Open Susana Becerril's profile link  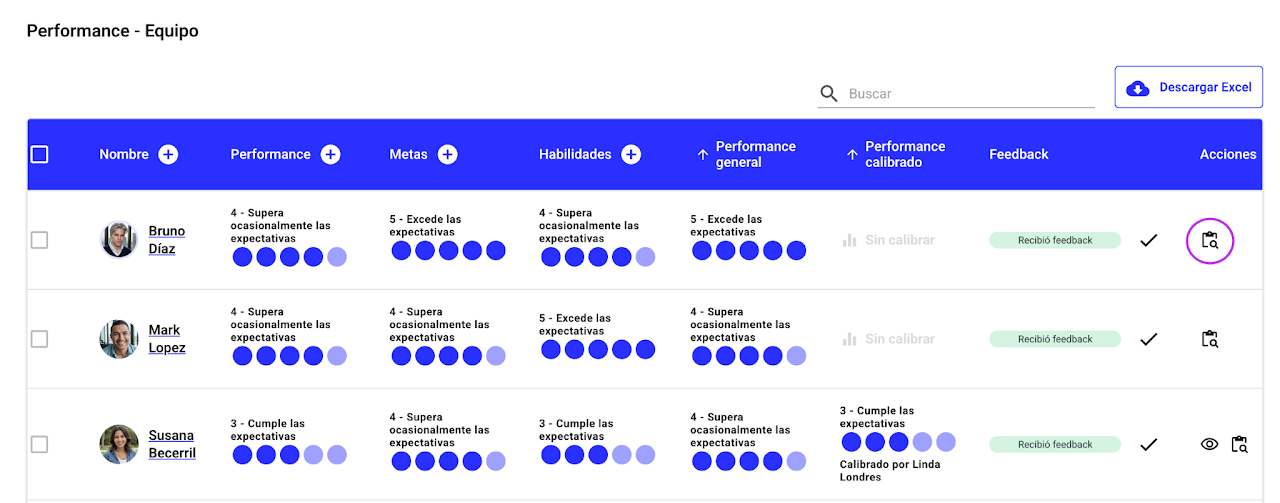tap(171, 444)
